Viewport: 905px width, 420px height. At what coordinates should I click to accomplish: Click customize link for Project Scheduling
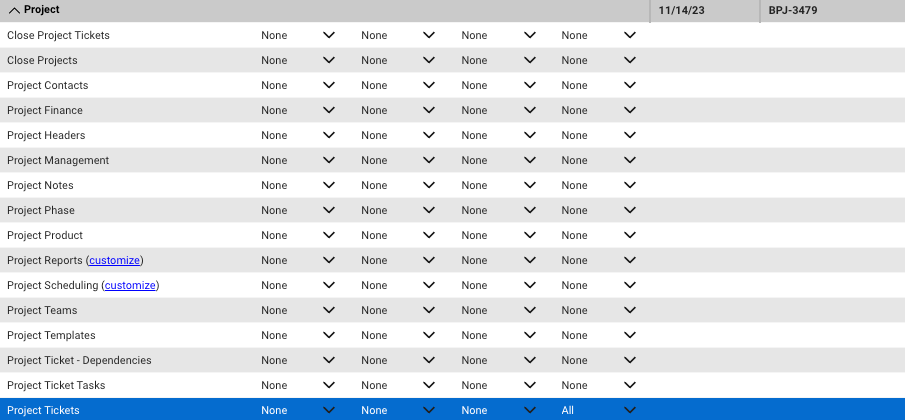point(130,285)
